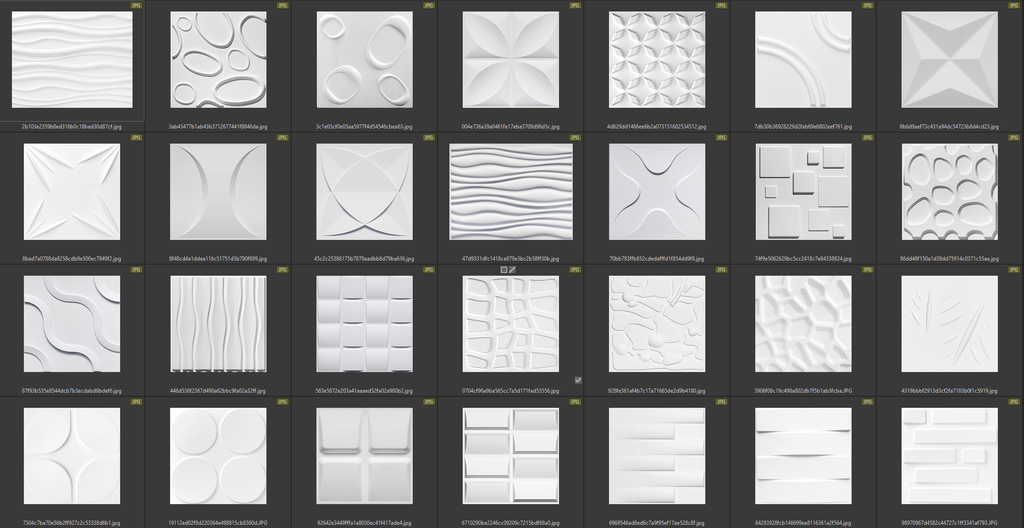This screenshot has height=528, width=1024.
Task: Click the JPG badge on the wavy-lines thumbnail 2b103e
Action: [x=137, y=5]
